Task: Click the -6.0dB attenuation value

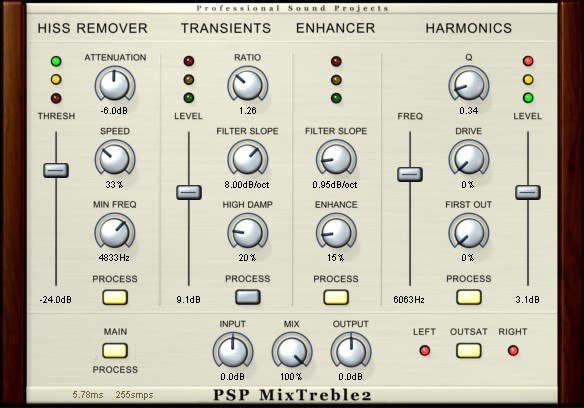Action: 114,111
